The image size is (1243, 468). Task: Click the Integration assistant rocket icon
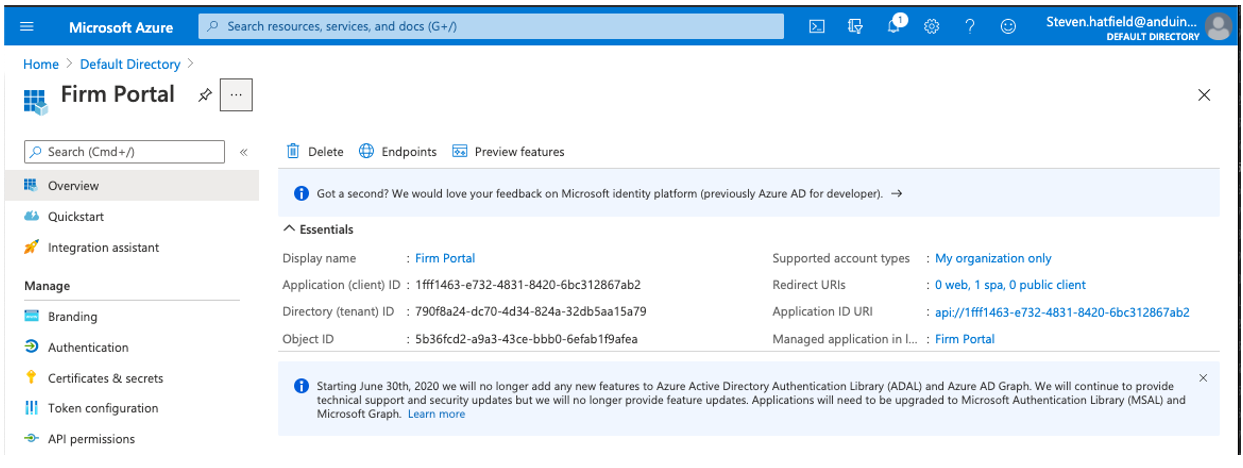click(31, 248)
